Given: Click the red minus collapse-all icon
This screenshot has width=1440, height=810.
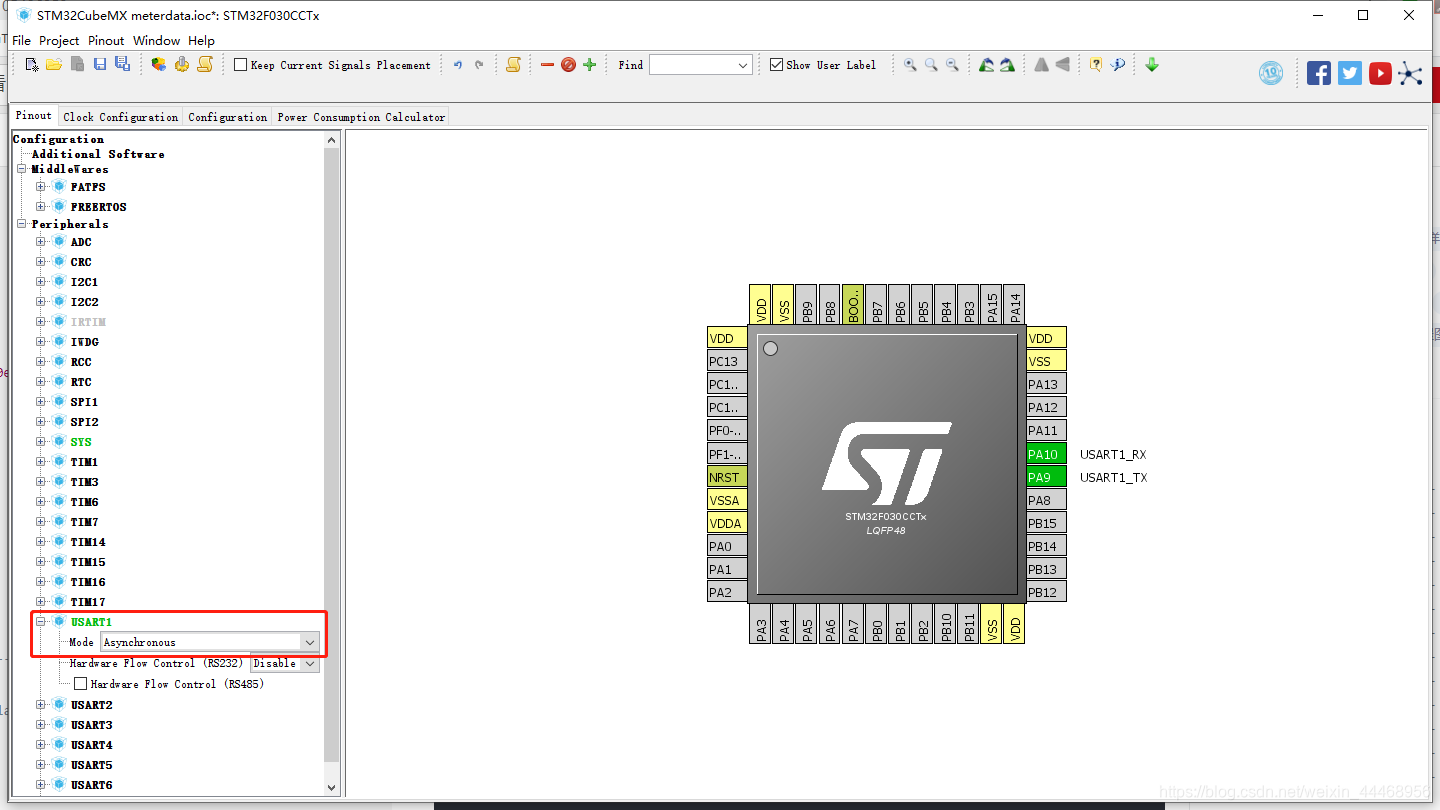Looking at the screenshot, I should coord(547,65).
